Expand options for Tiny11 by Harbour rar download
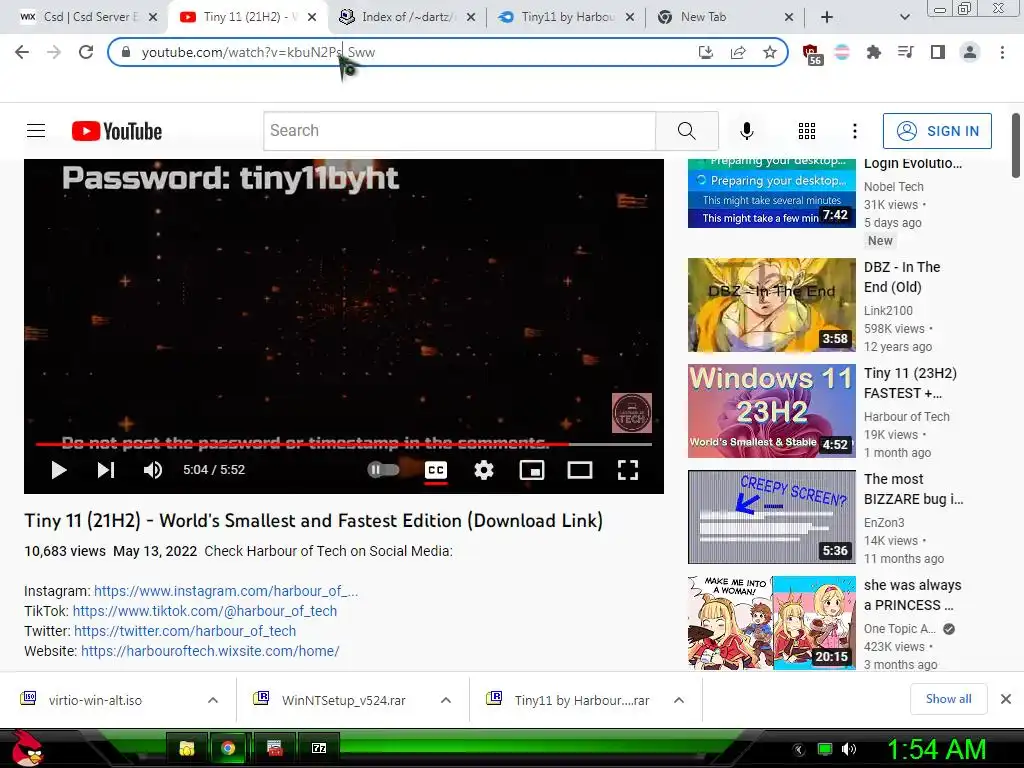Image resolution: width=1024 pixels, height=768 pixels. pos(679,700)
